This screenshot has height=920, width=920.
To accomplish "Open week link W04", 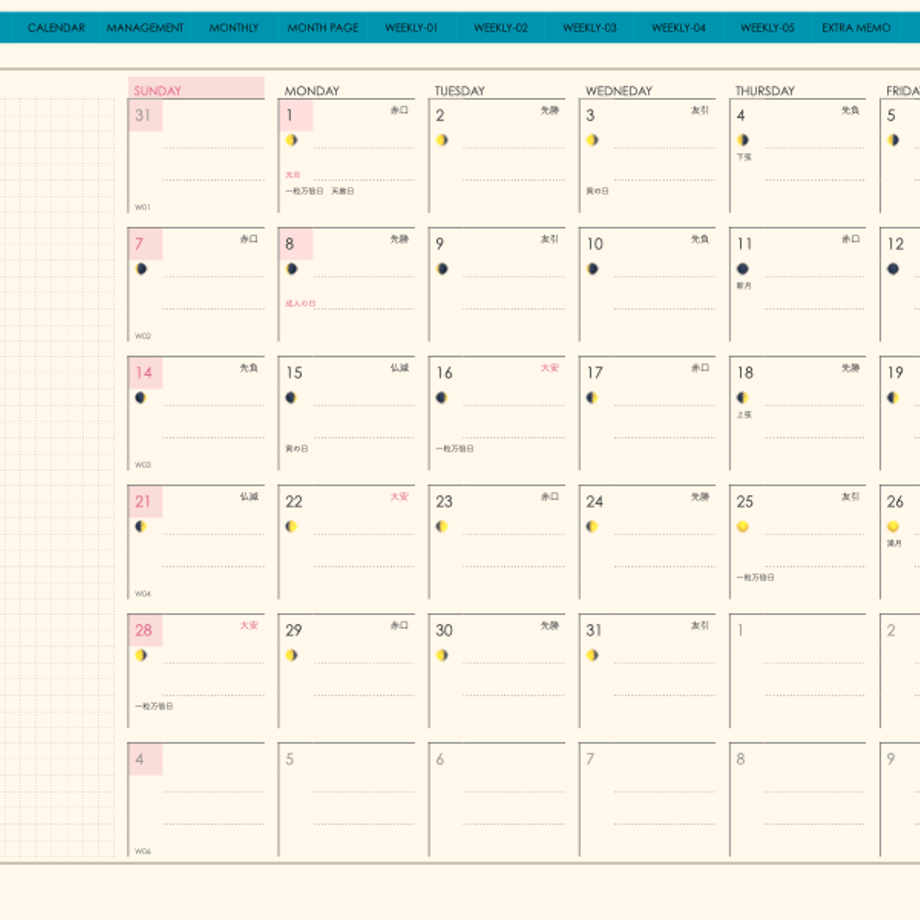I will tap(143, 593).
